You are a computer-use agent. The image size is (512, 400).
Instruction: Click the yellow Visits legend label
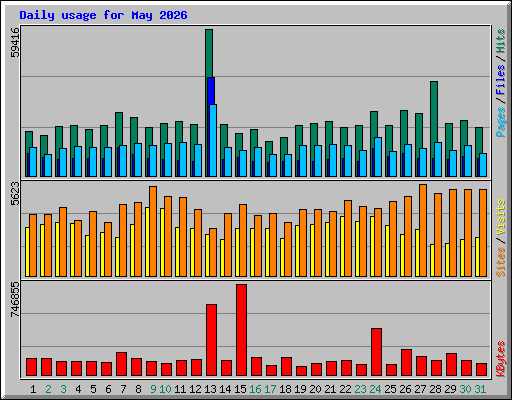pyautogui.click(x=501, y=217)
